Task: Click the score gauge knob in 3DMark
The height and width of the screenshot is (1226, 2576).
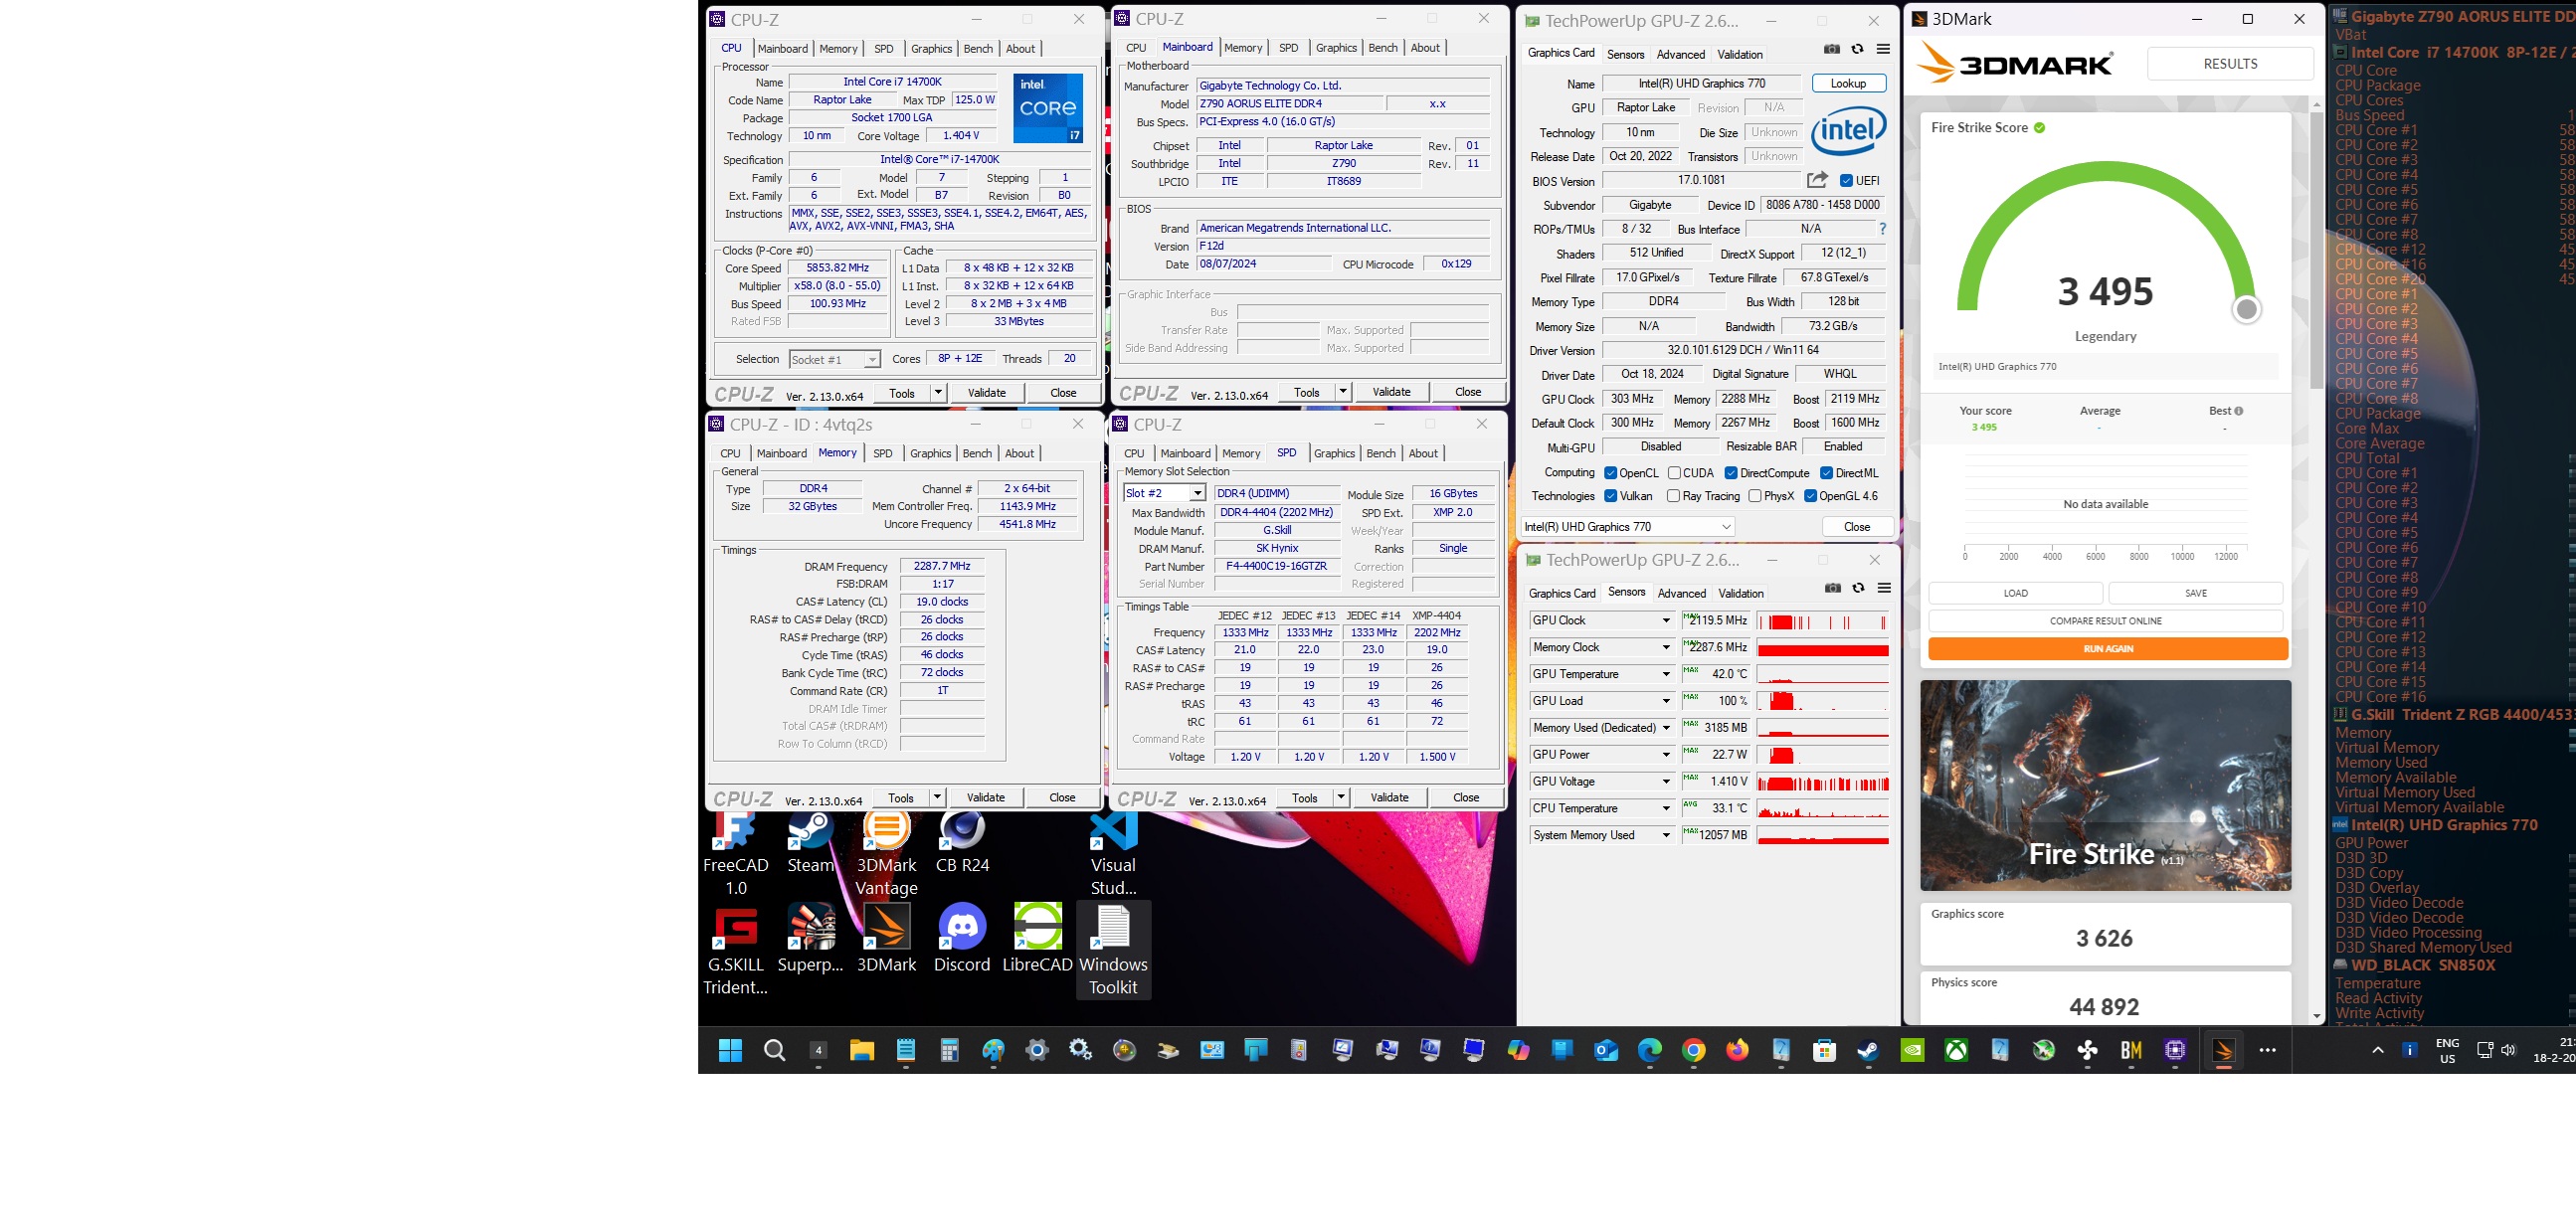Action: coord(2246,310)
